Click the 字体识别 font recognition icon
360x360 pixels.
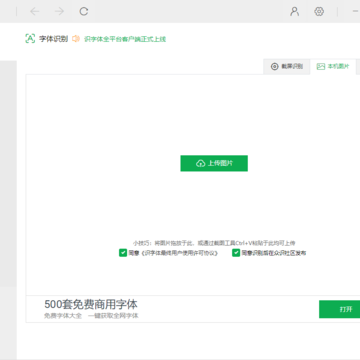(30, 39)
